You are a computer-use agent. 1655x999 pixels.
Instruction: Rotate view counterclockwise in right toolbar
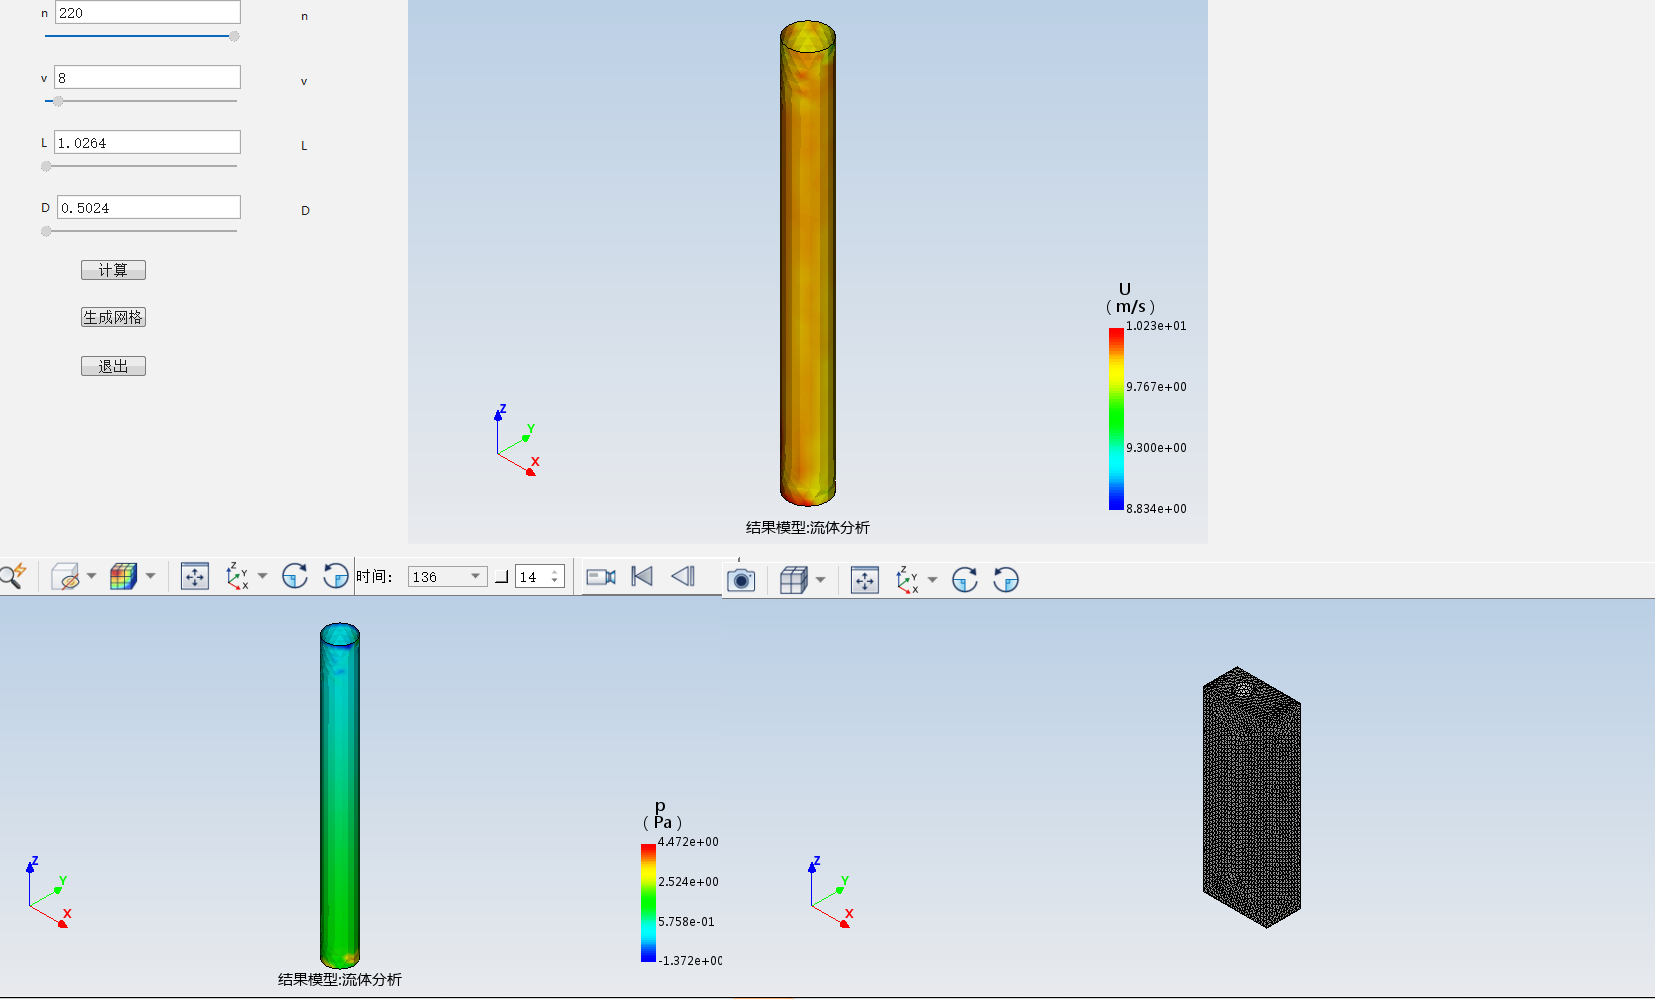[1006, 580]
